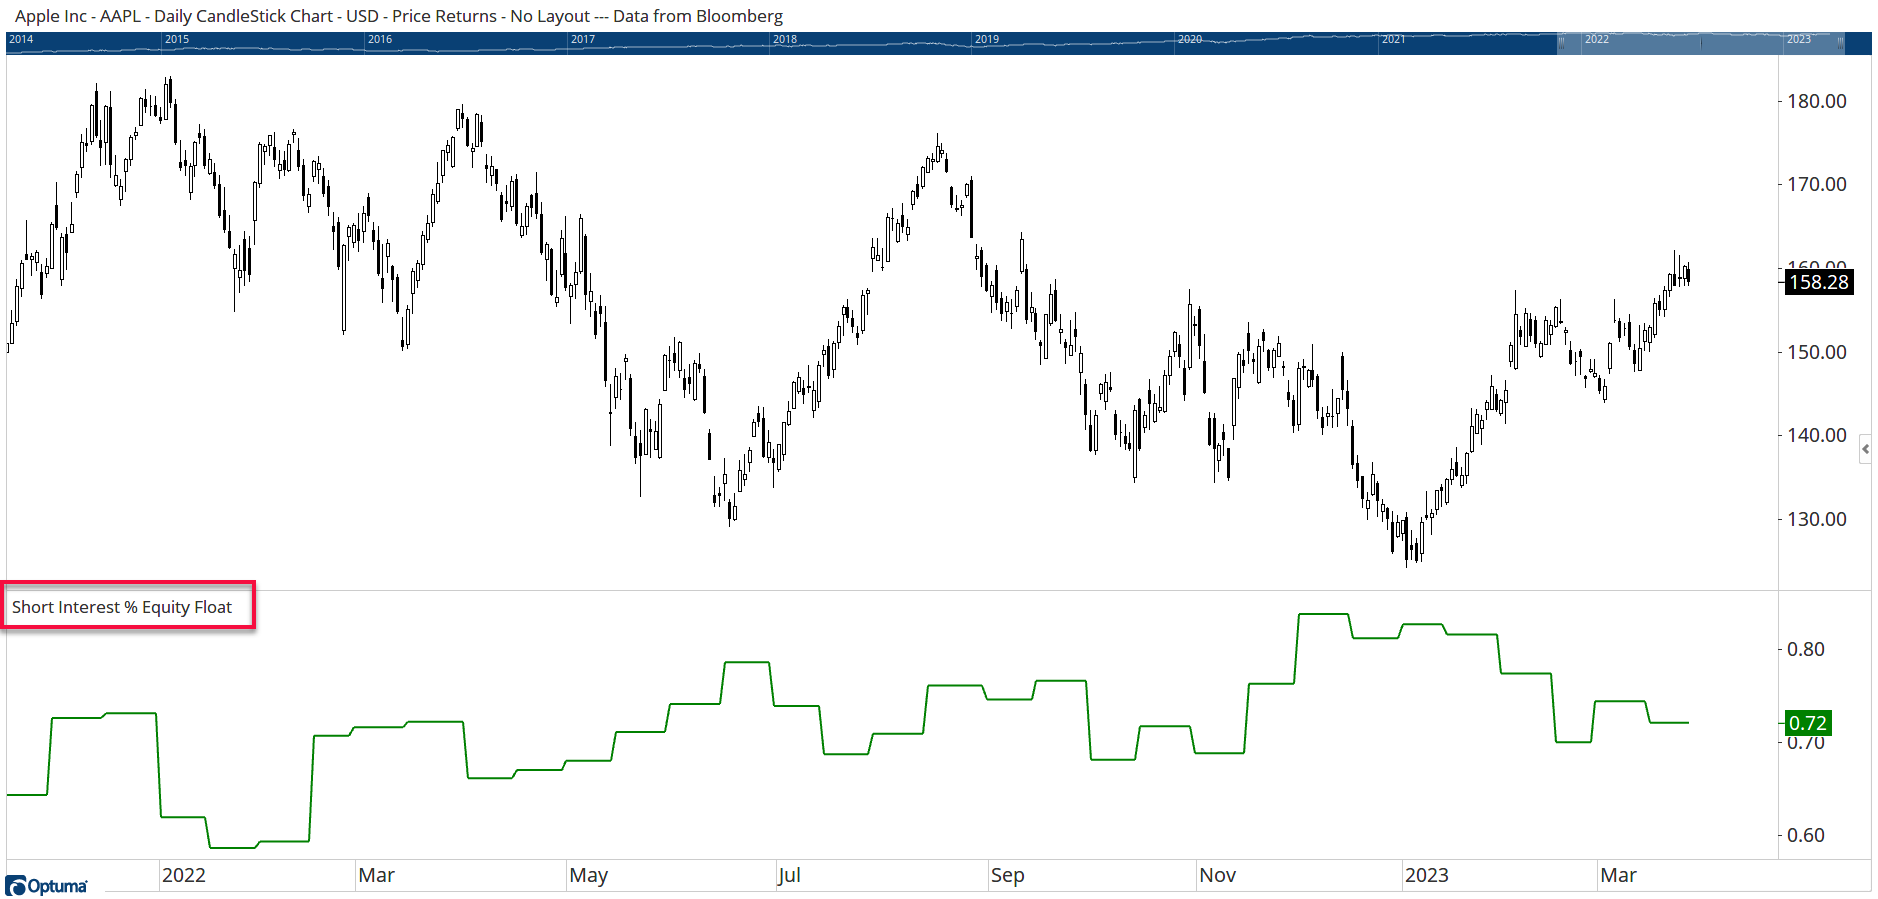Expand the side panel arrow at right edge
Viewport: 1878px width, 899px height.
point(1865,450)
